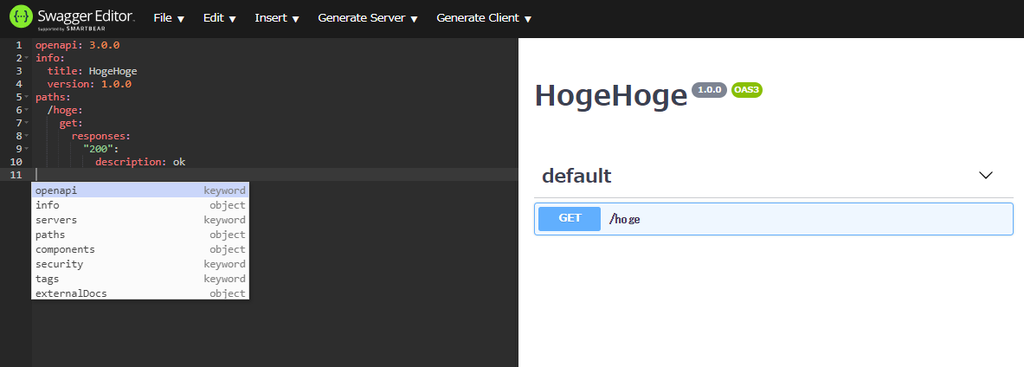Open the File menu
Screen dimensions: 1024x367
click(x=169, y=18)
